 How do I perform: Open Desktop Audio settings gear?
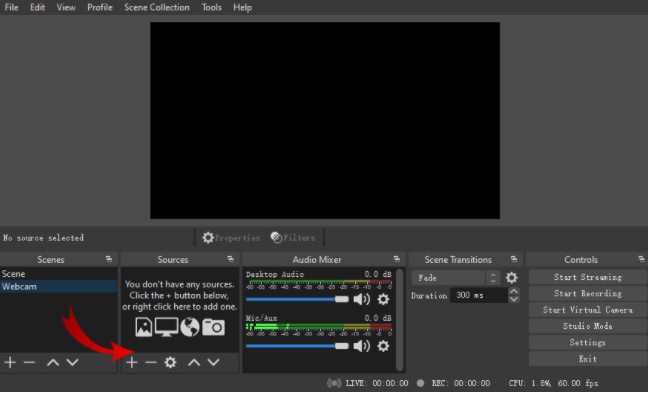coord(383,299)
